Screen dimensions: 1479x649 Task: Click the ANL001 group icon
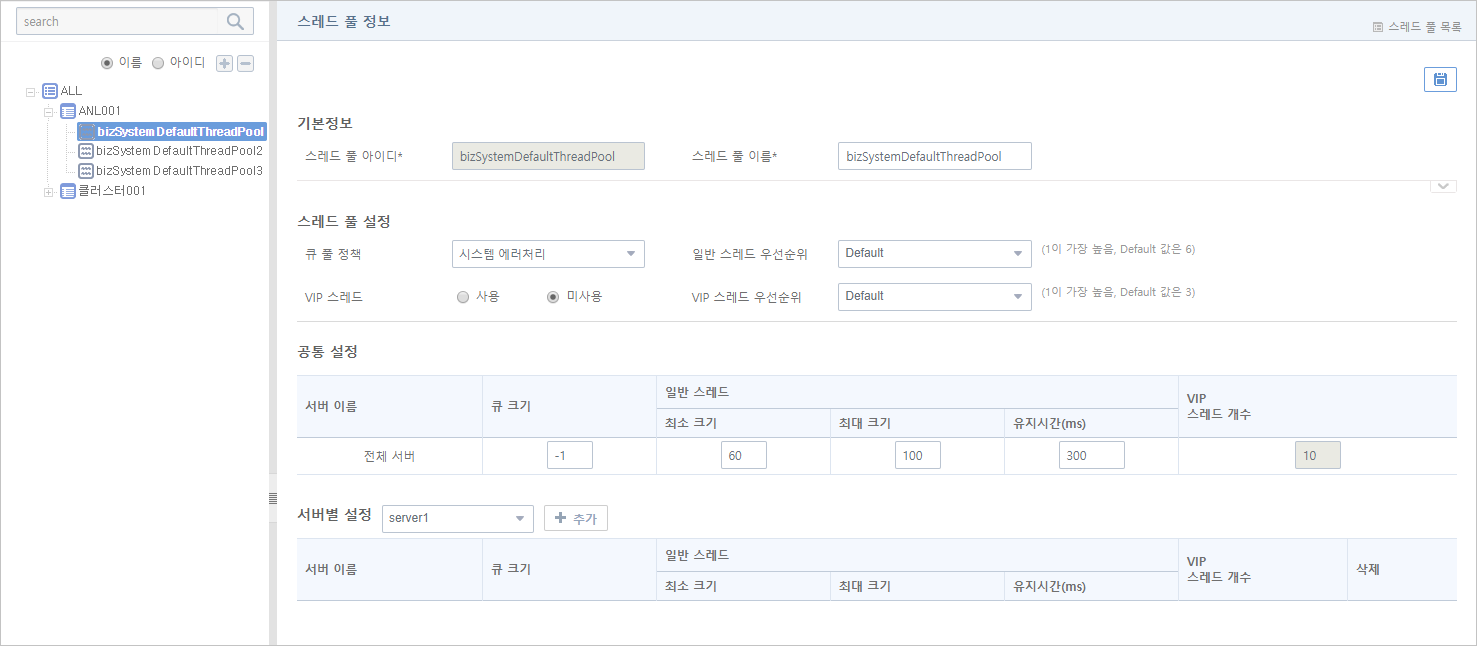[x=68, y=111]
